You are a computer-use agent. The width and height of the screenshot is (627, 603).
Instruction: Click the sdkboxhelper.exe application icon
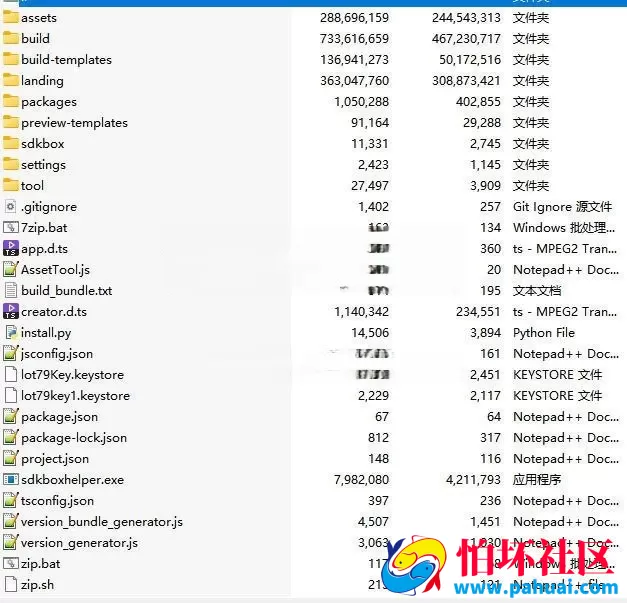click(x=11, y=479)
